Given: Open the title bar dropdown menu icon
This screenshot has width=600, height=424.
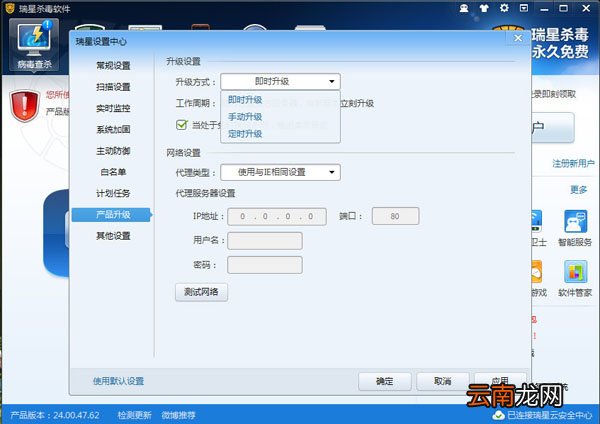Looking at the screenshot, I should pos(524,8).
